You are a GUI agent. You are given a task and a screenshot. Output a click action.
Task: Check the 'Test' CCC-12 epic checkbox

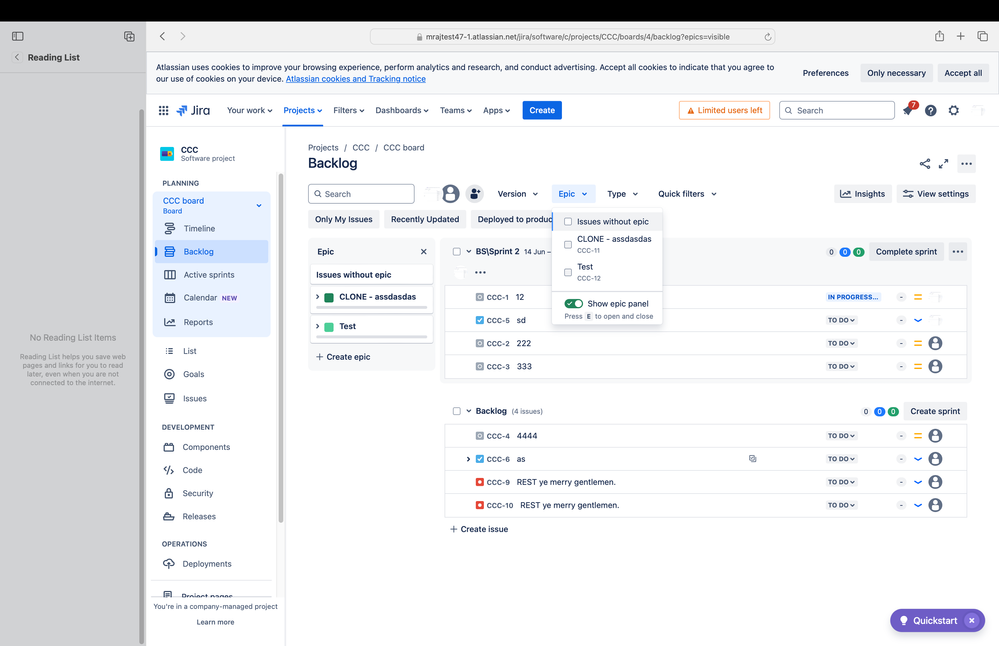point(568,272)
